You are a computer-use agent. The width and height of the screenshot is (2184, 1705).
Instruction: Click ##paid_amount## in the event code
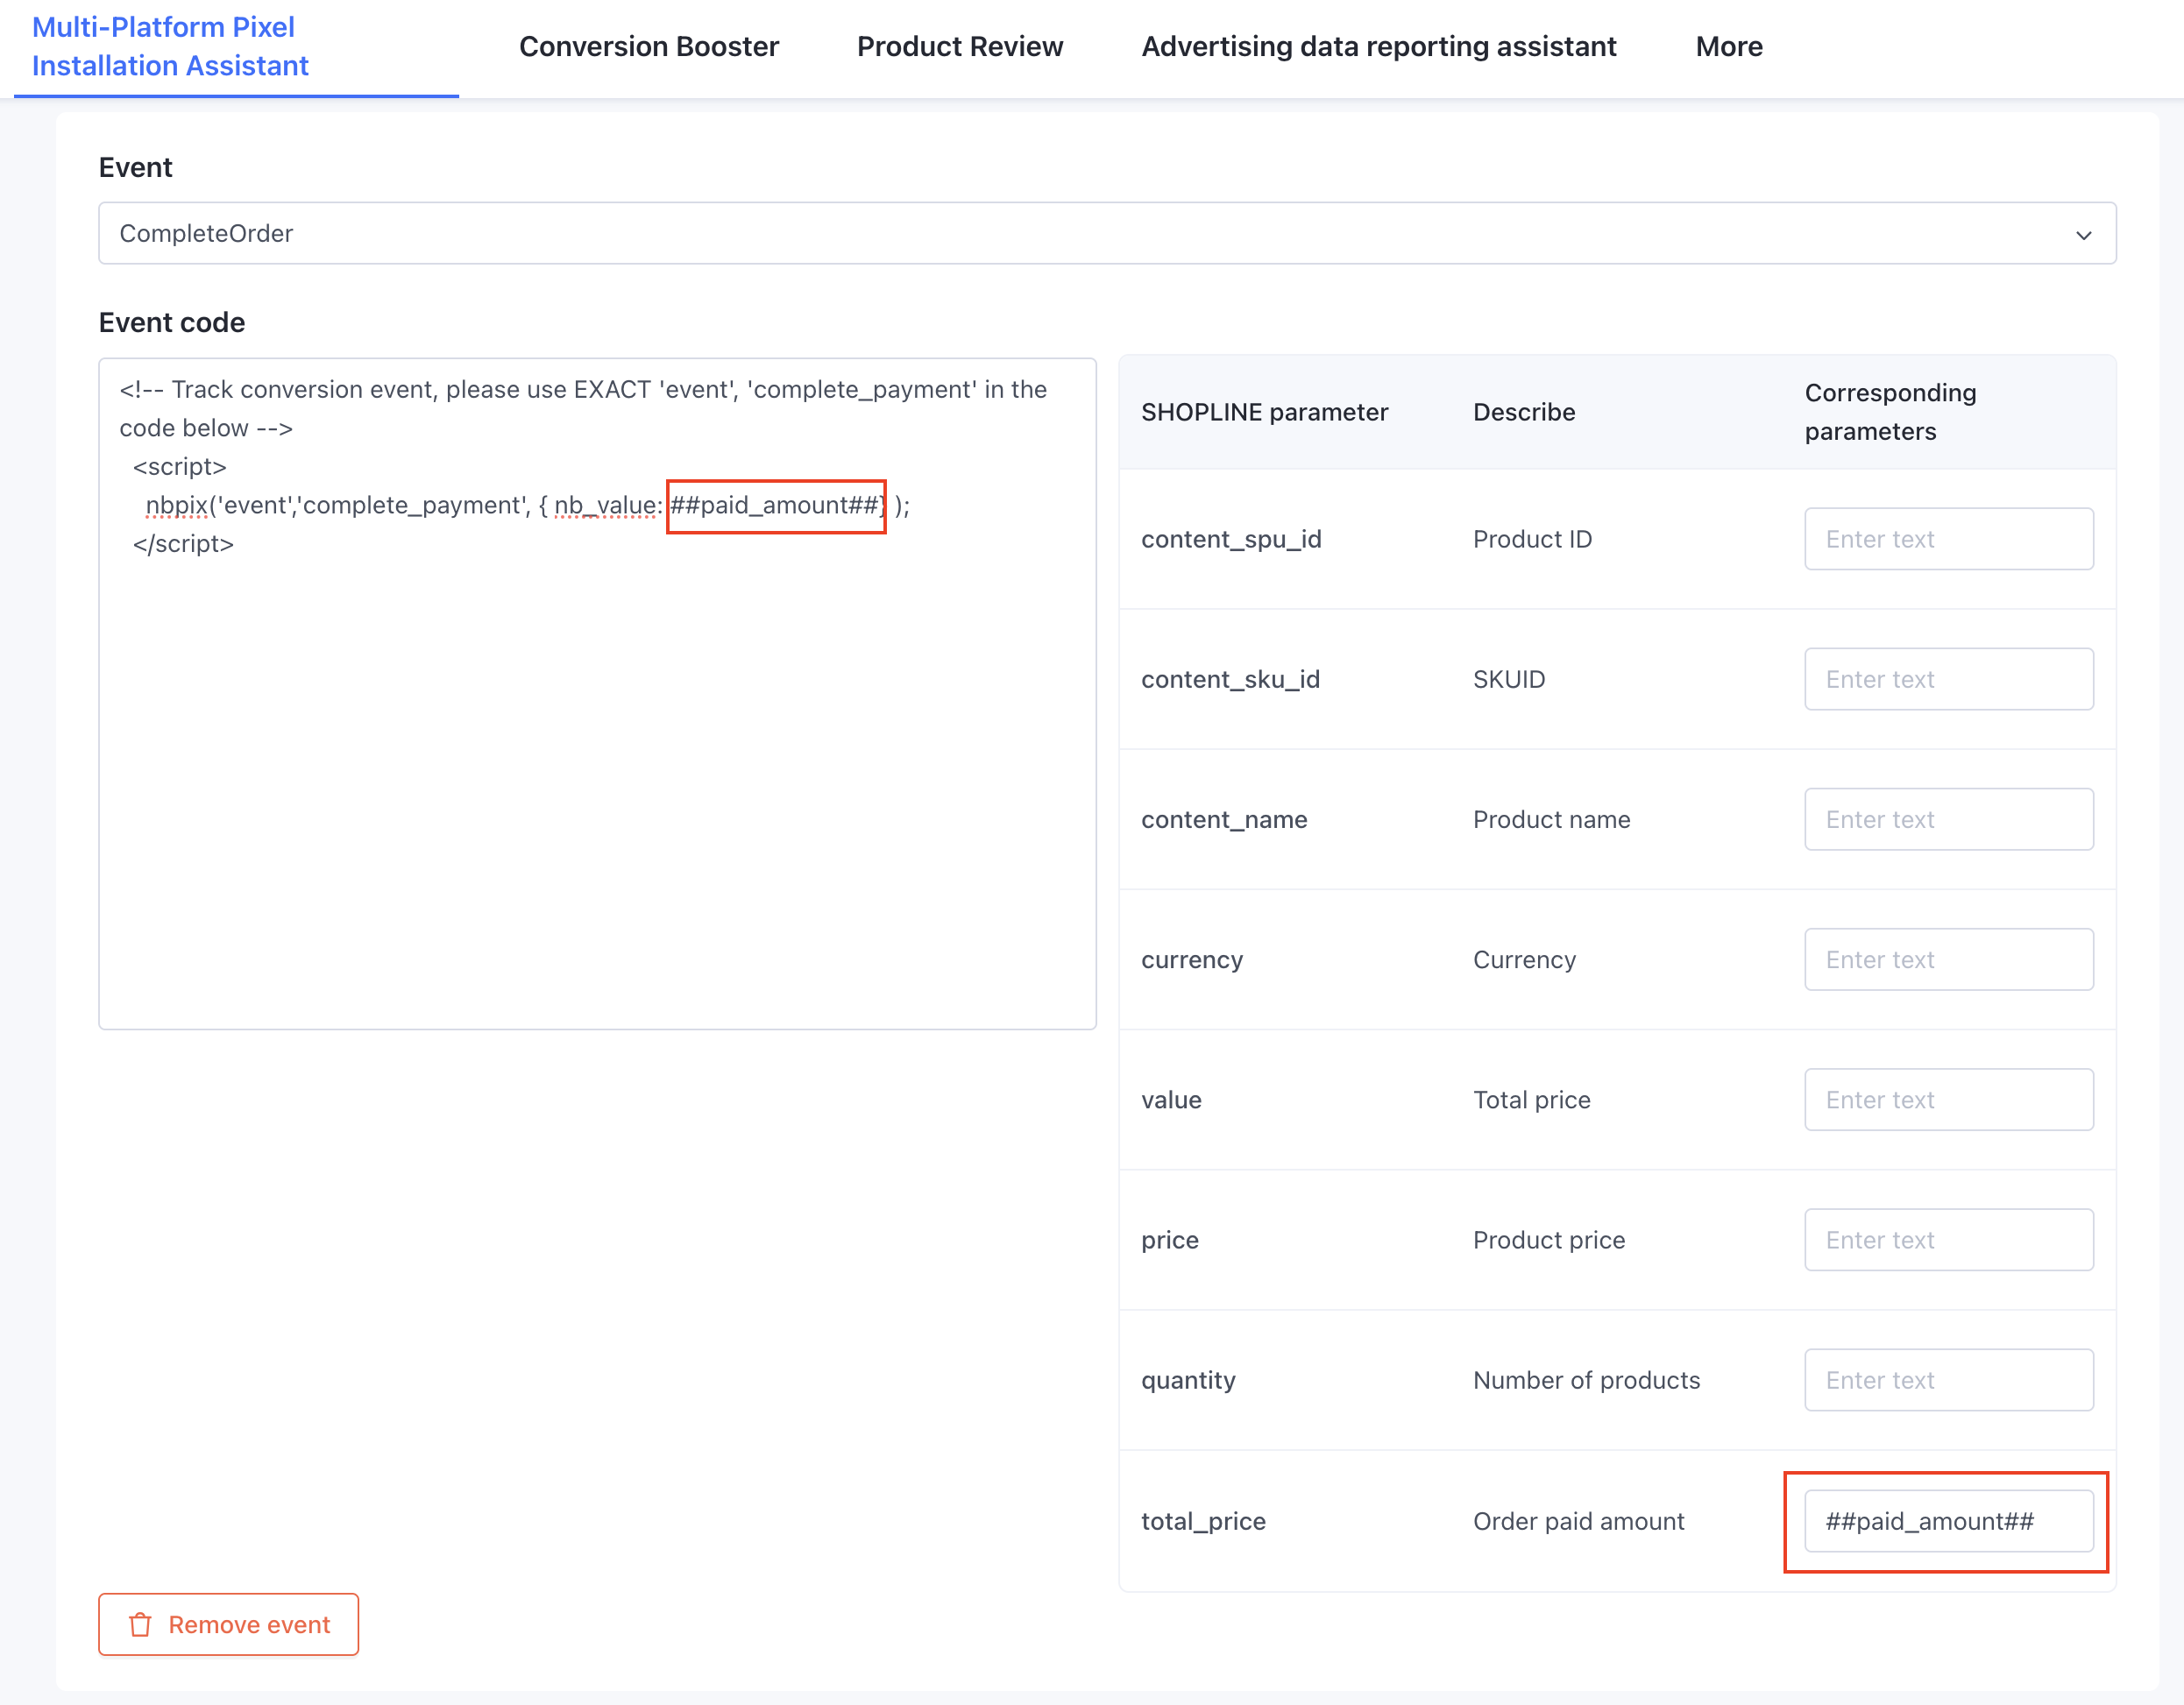pyautogui.click(x=775, y=506)
